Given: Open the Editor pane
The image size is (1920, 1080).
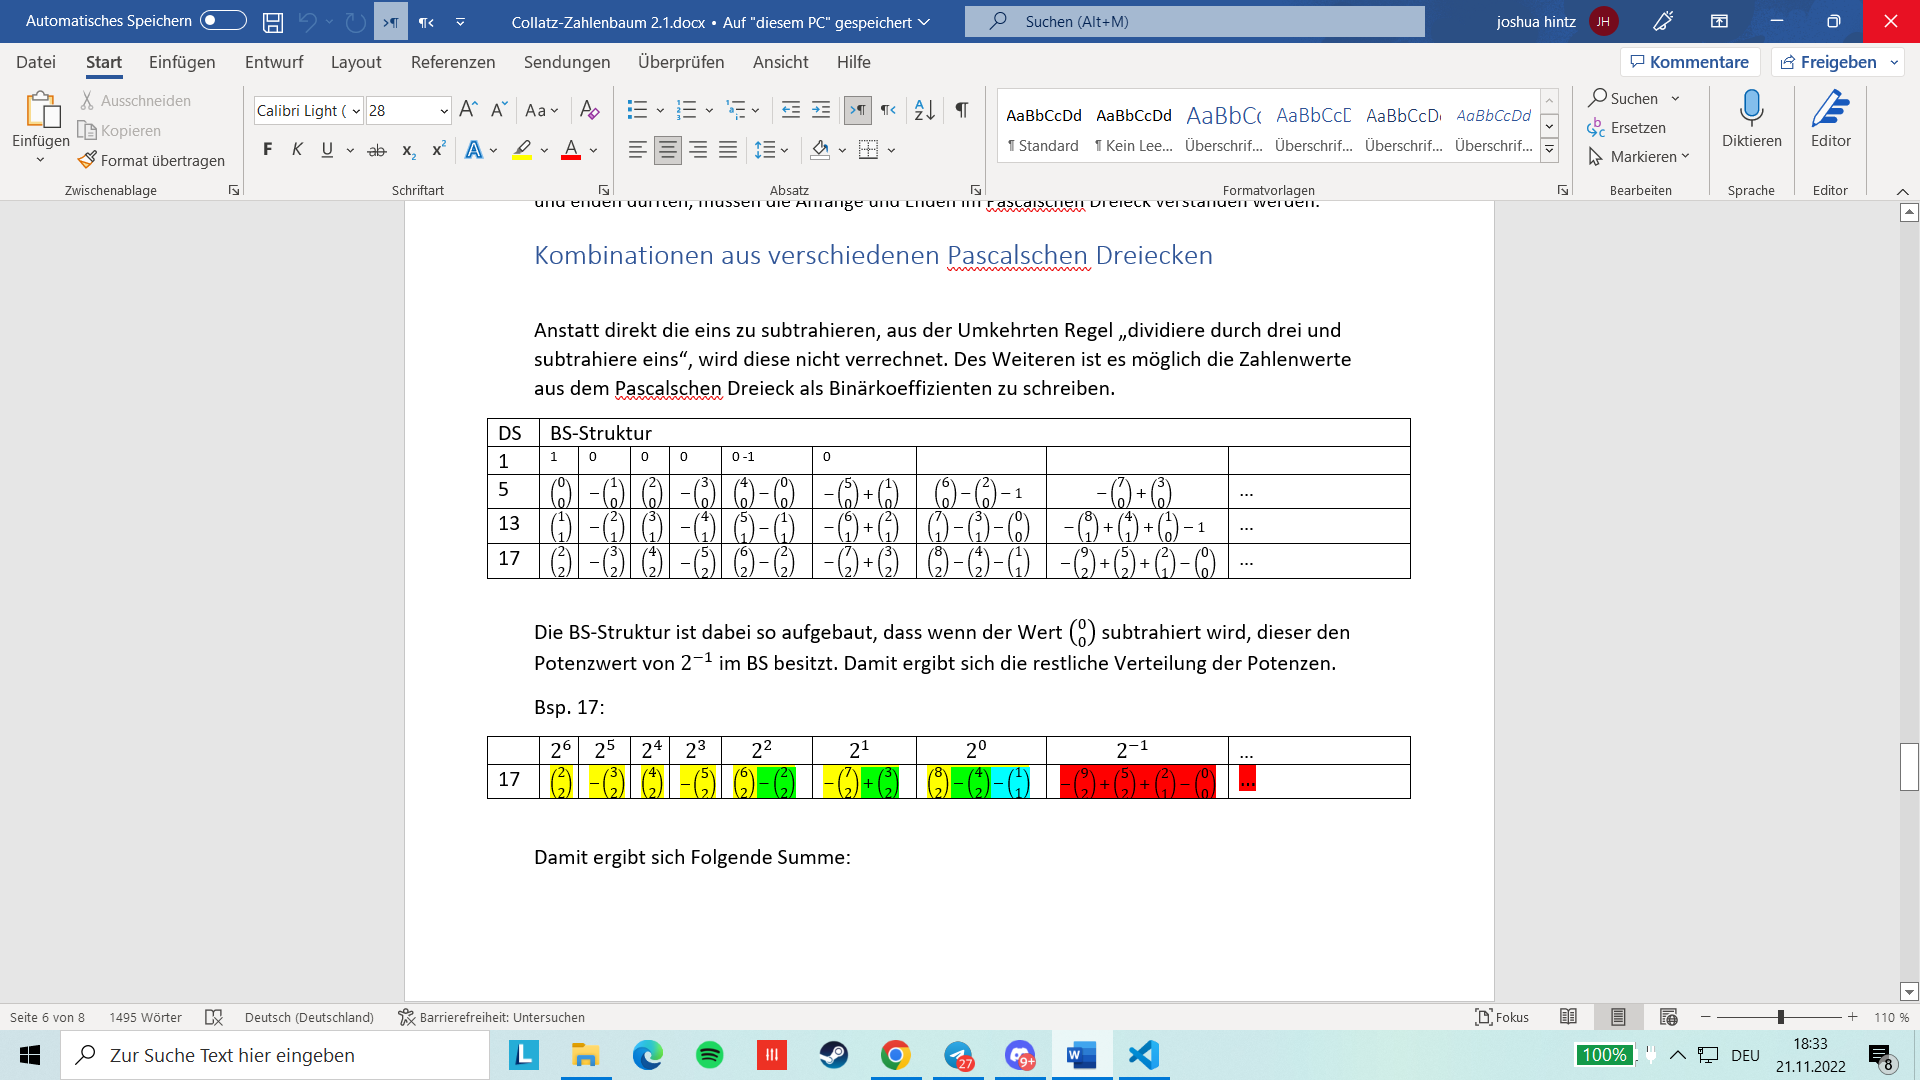Looking at the screenshot, I should pyautogui.click(x=1830, y=118).
